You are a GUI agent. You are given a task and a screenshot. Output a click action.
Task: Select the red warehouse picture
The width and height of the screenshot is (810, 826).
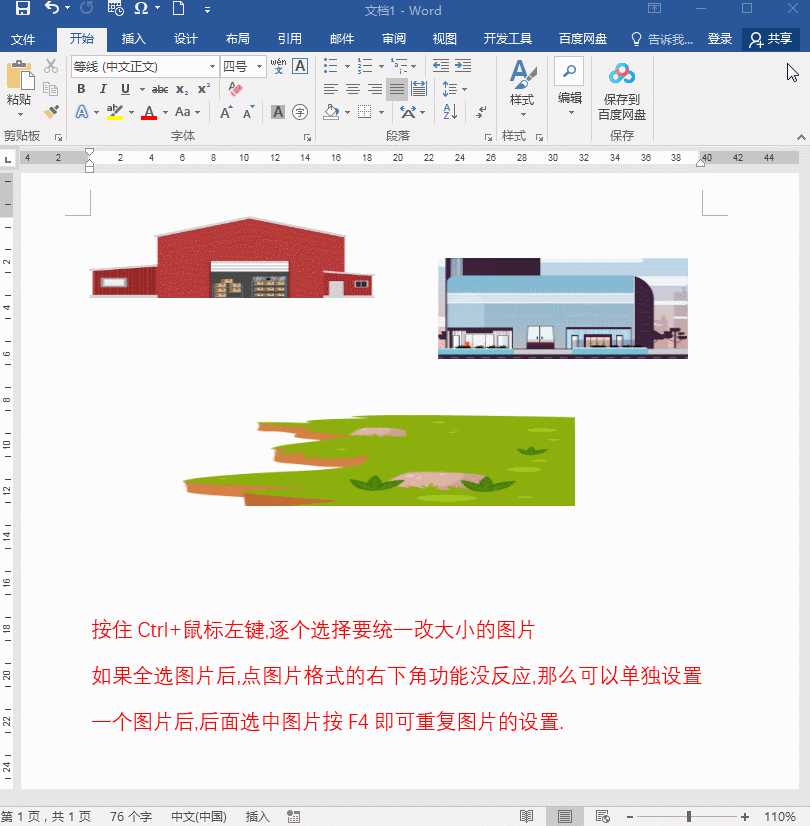[232, 258]
